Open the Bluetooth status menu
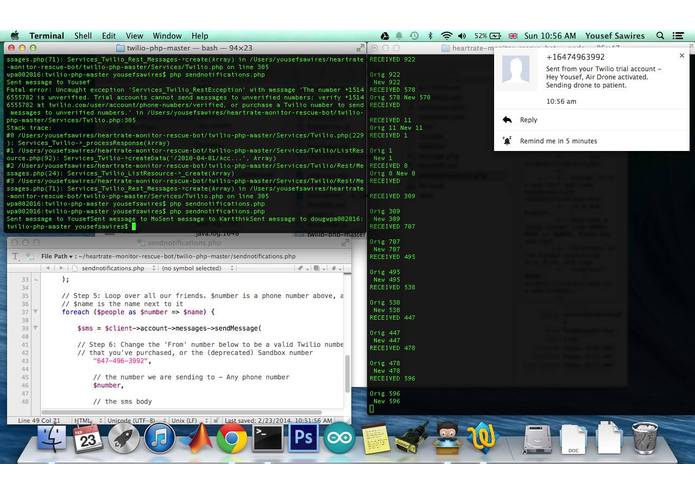The image size is (695, 494). click(430, 36)
